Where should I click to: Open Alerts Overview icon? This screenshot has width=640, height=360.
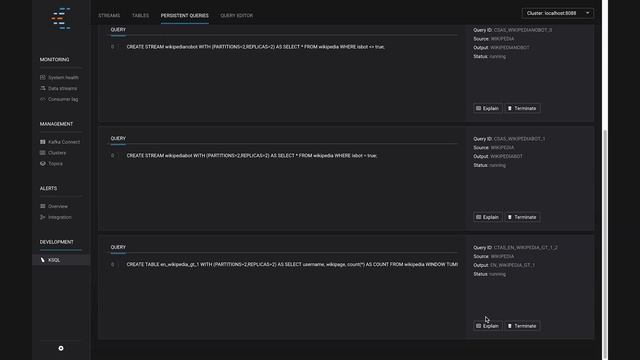click(42, 207)
